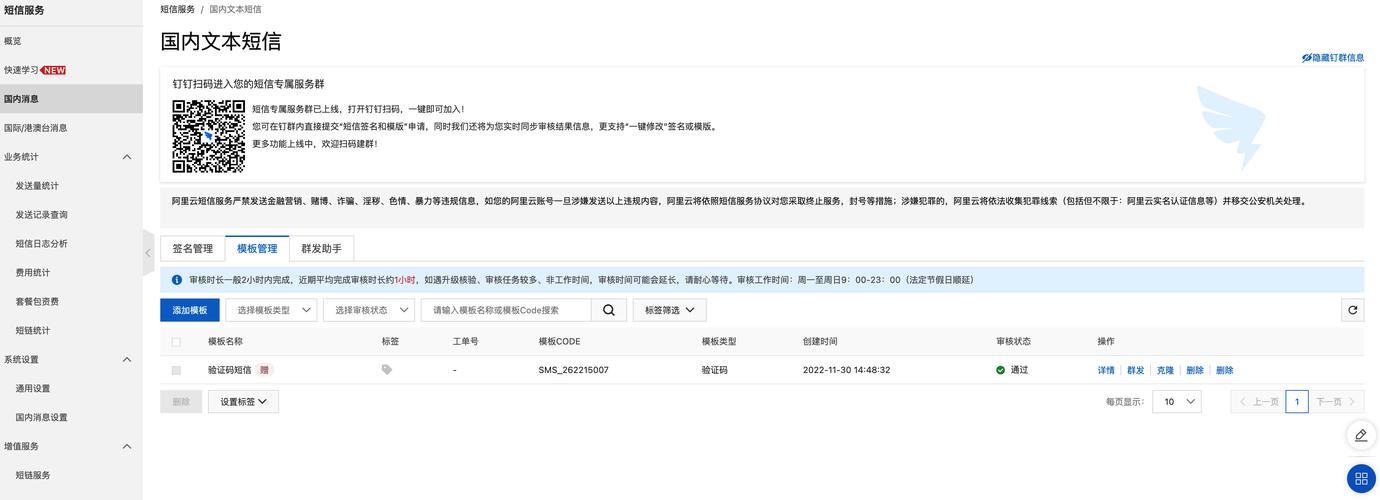Screen dimensions: 1380x500
Task: Collapse the 业务统计 sidebar section
Action: coord(127,157)
